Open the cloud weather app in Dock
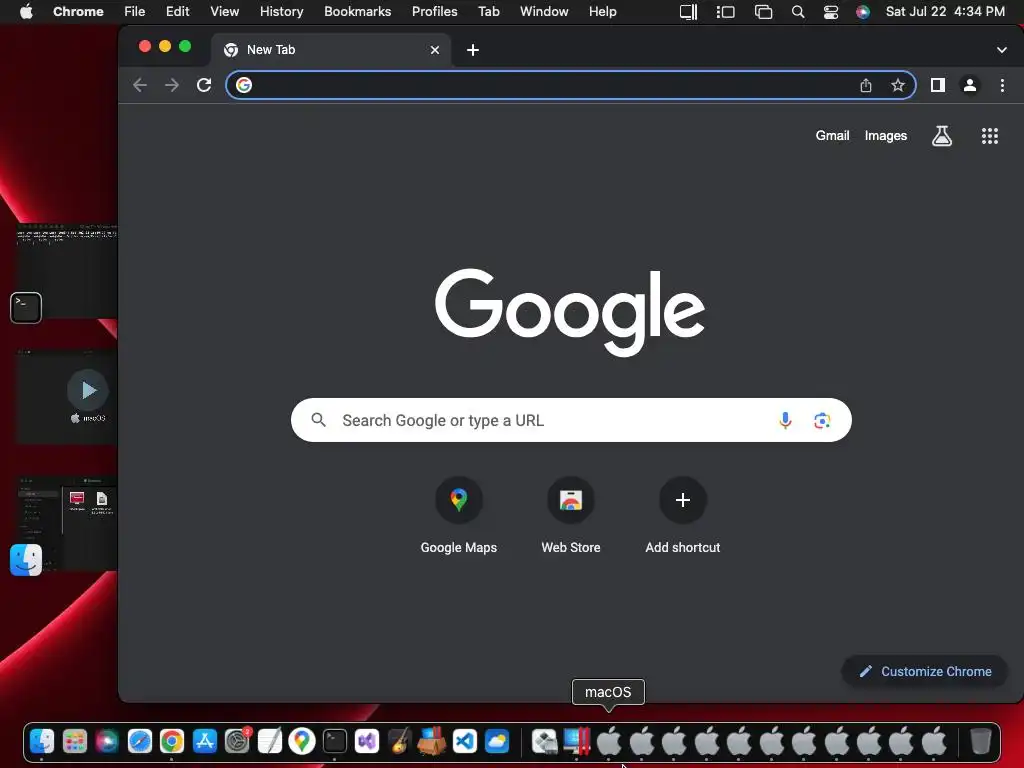The width and height of the screenshot is (1024, 768). [x=497, y=741]
